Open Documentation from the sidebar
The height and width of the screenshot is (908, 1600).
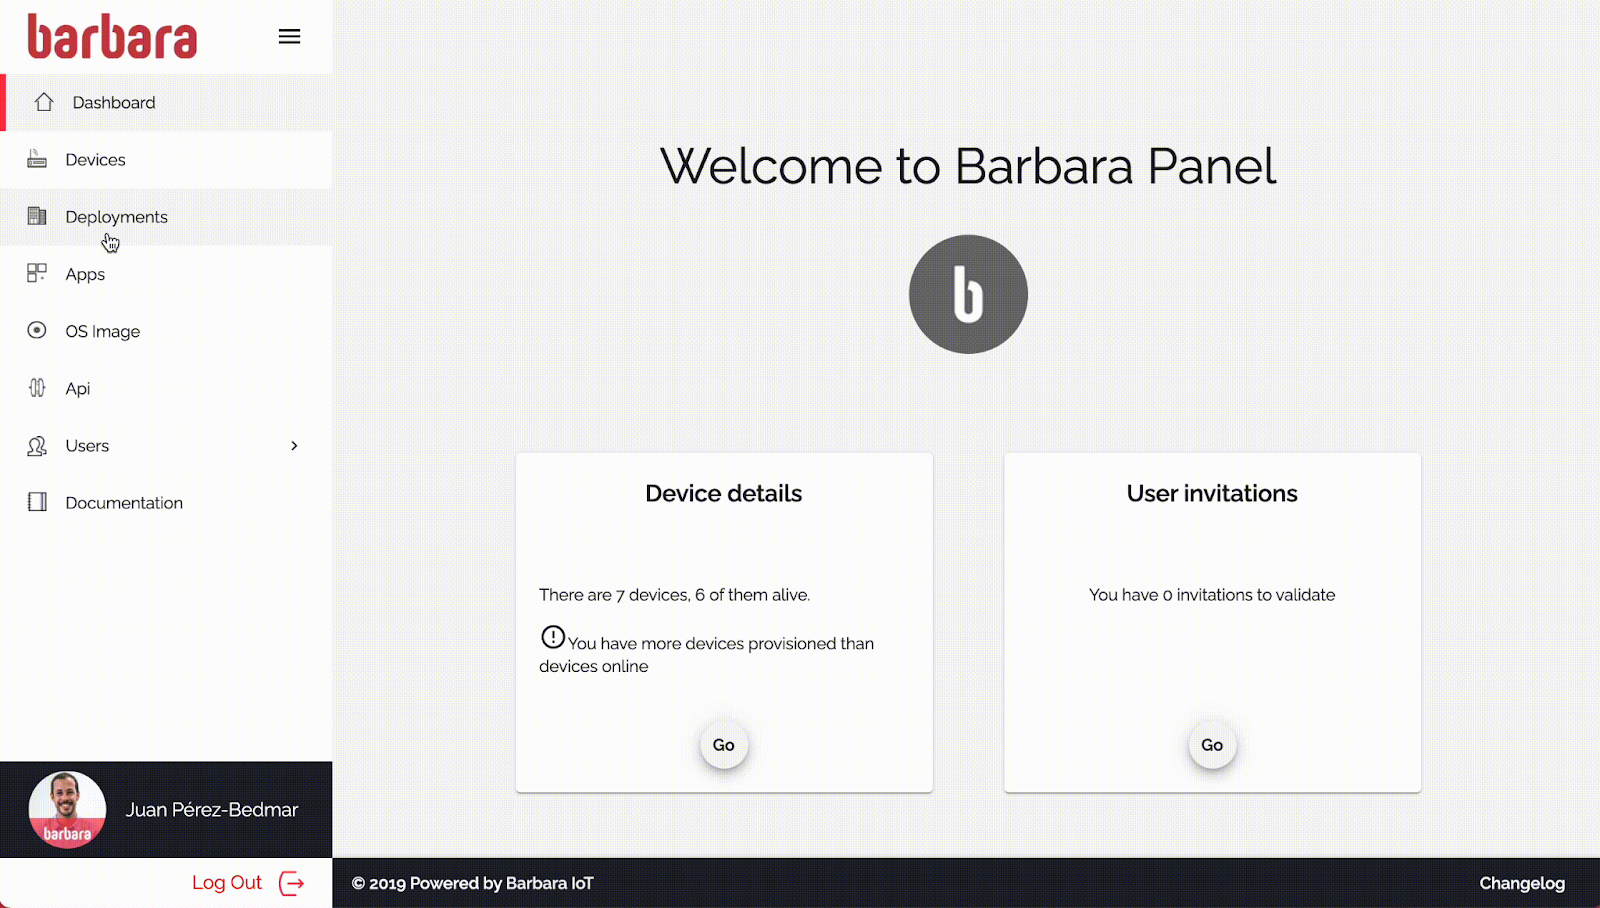coord(166,503)
